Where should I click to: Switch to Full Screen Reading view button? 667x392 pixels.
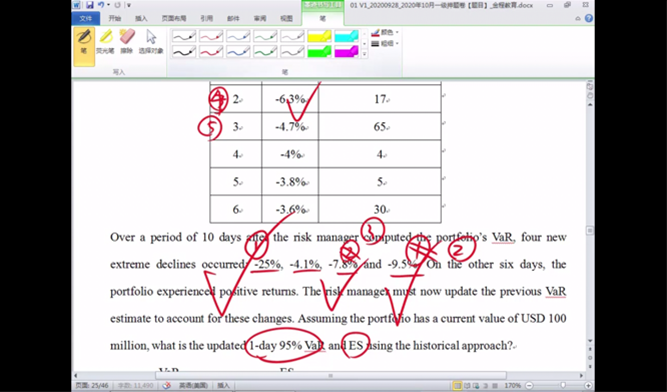467,386
